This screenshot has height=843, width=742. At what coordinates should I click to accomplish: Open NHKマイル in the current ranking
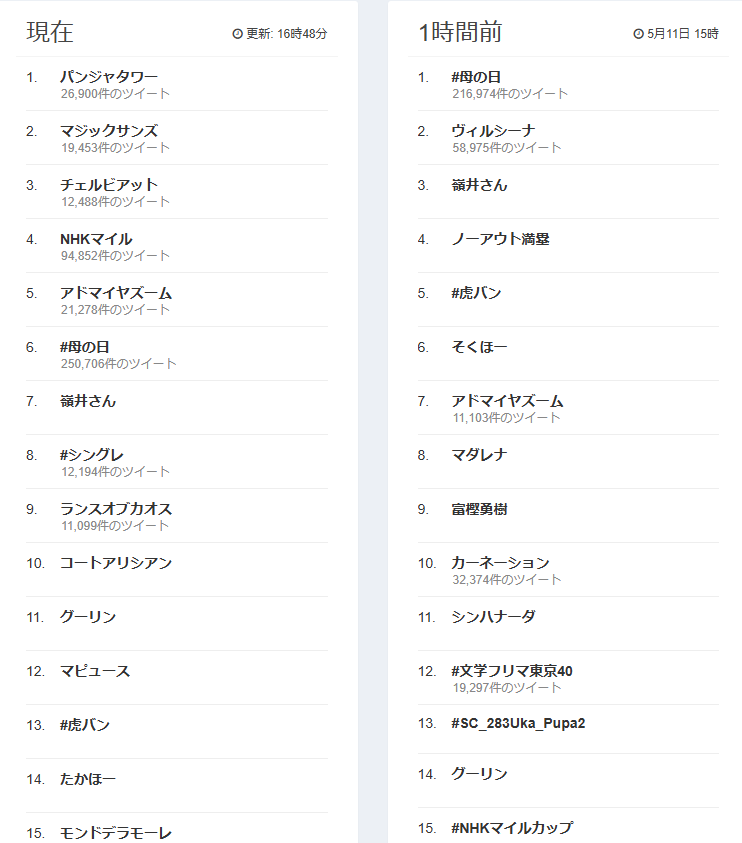pyautogui.click(x=96, y=239)
